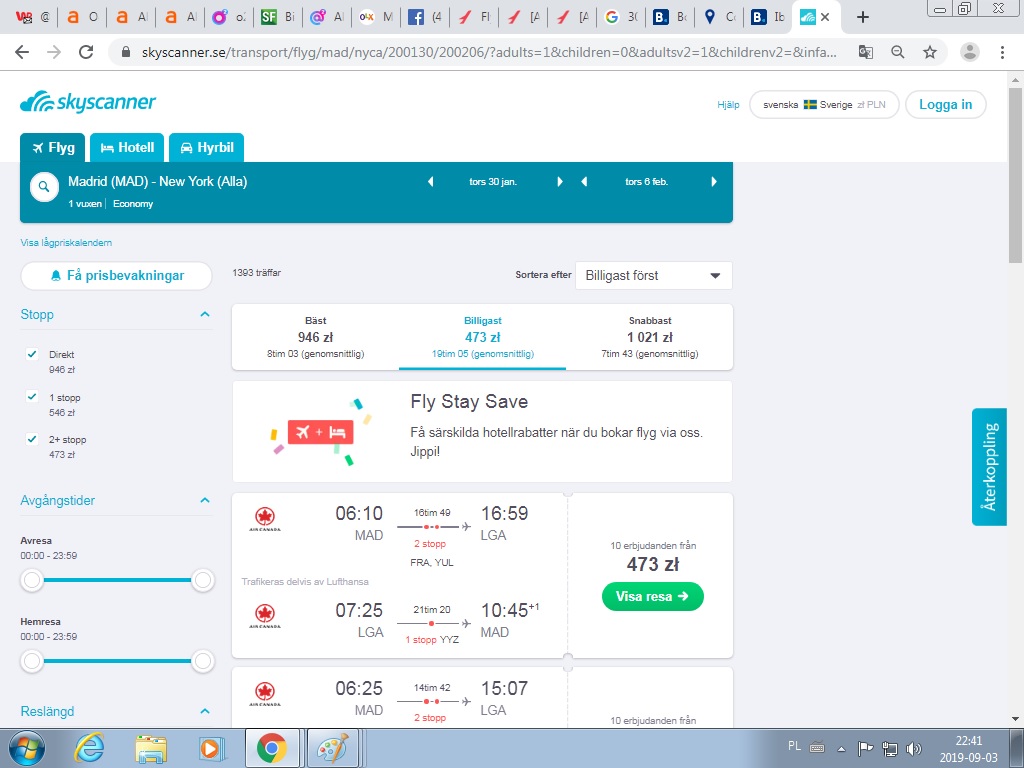This screenshot has width=1024, height=768.
Task: Open a new browser tab with plus icon
Action: click(863, 17)
